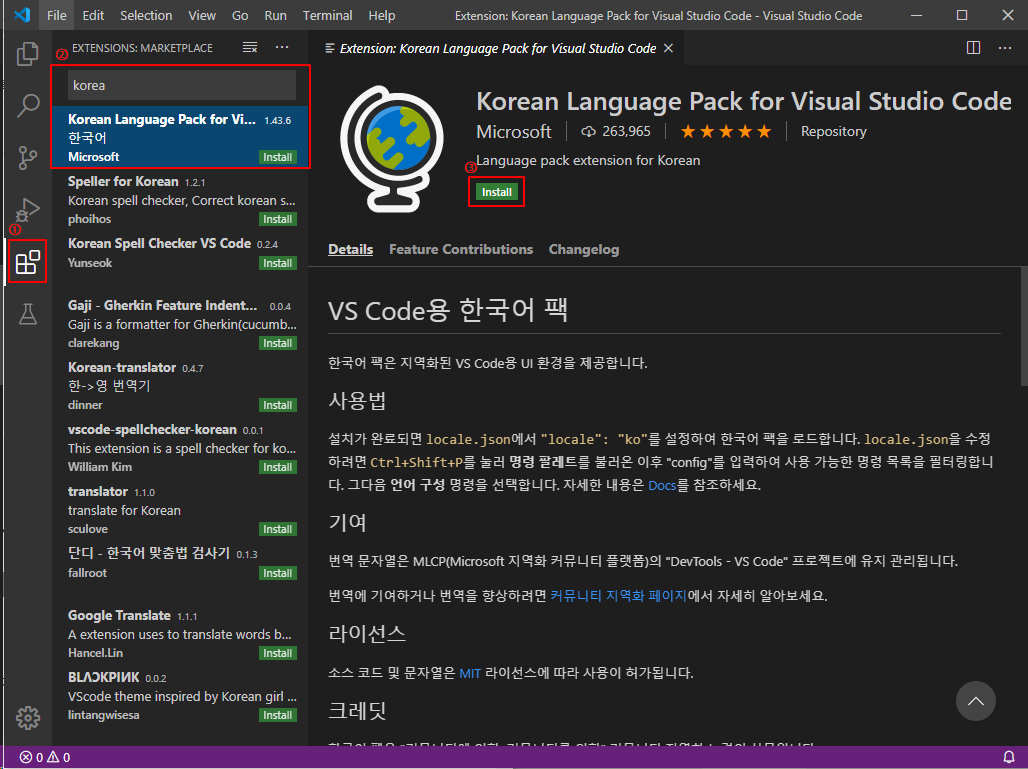1028x769 pixels.
Task: Open the Source Control view
Action: [28, 158]
